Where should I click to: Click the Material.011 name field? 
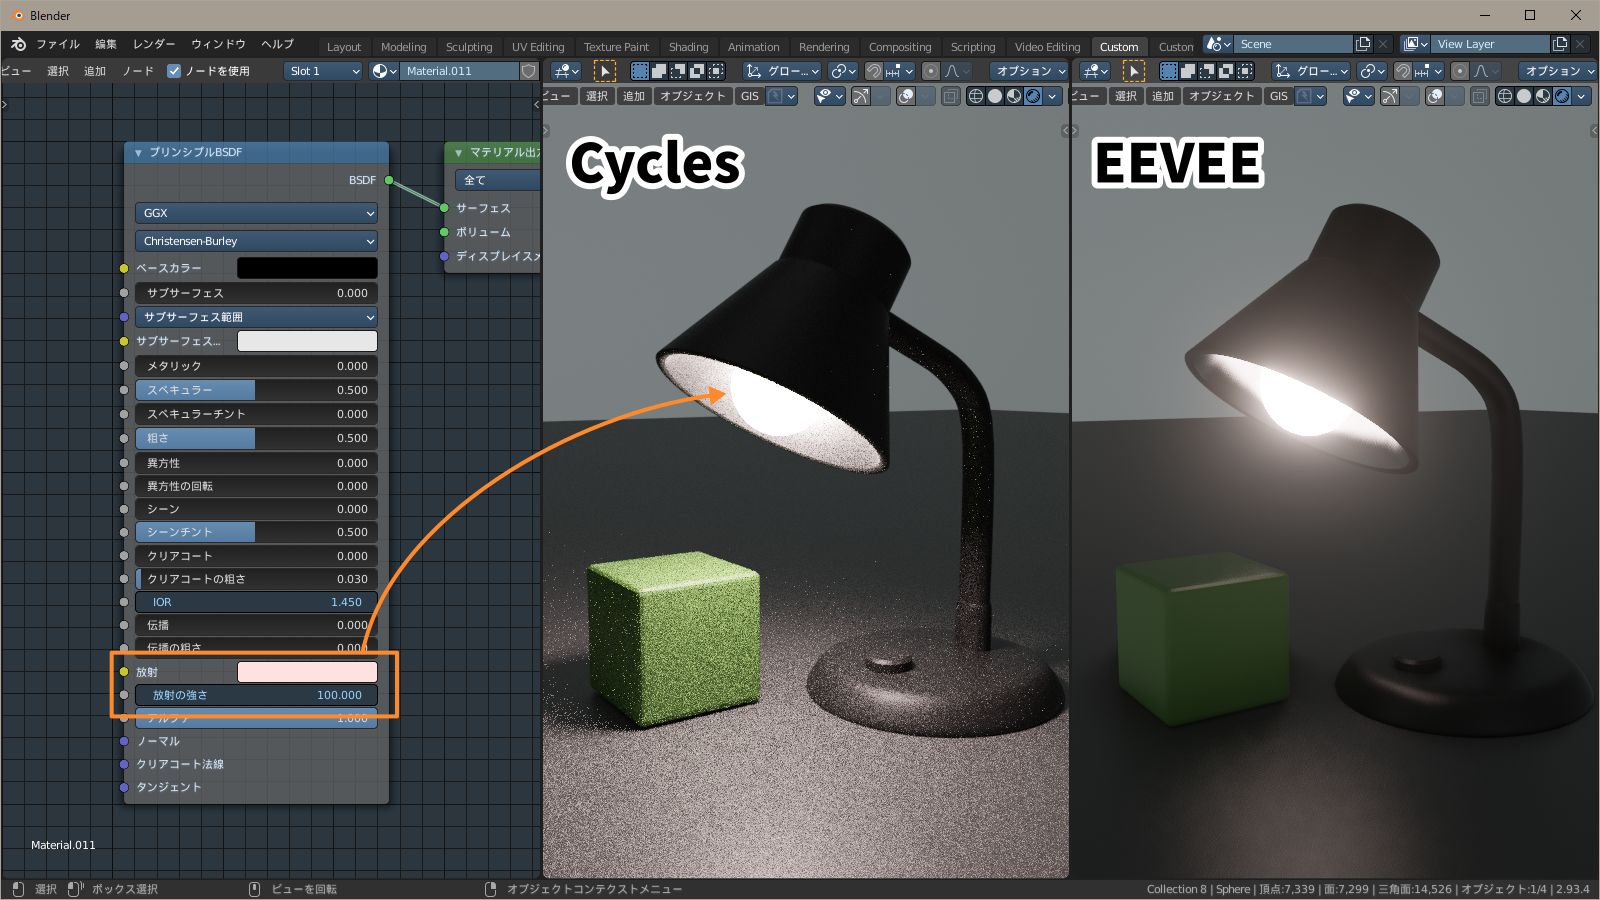click(460, 71)
